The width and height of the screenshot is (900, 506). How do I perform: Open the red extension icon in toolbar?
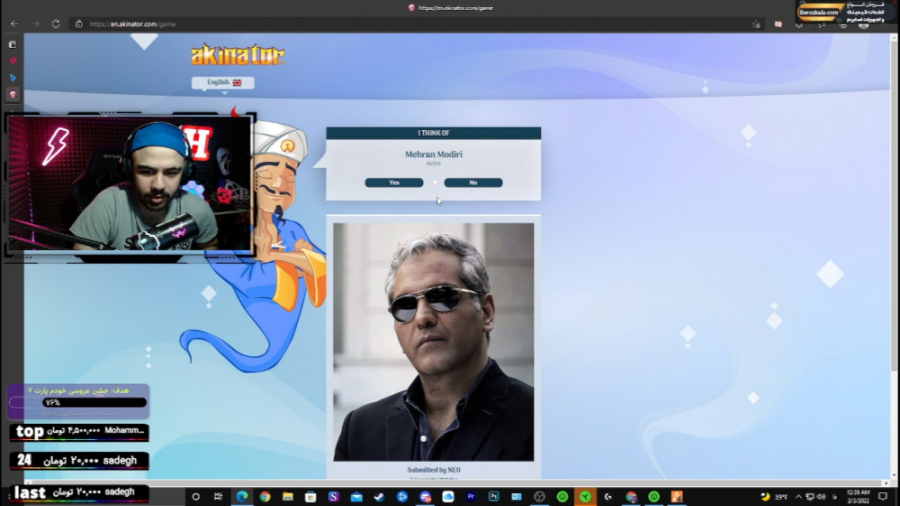pos(778,24)
